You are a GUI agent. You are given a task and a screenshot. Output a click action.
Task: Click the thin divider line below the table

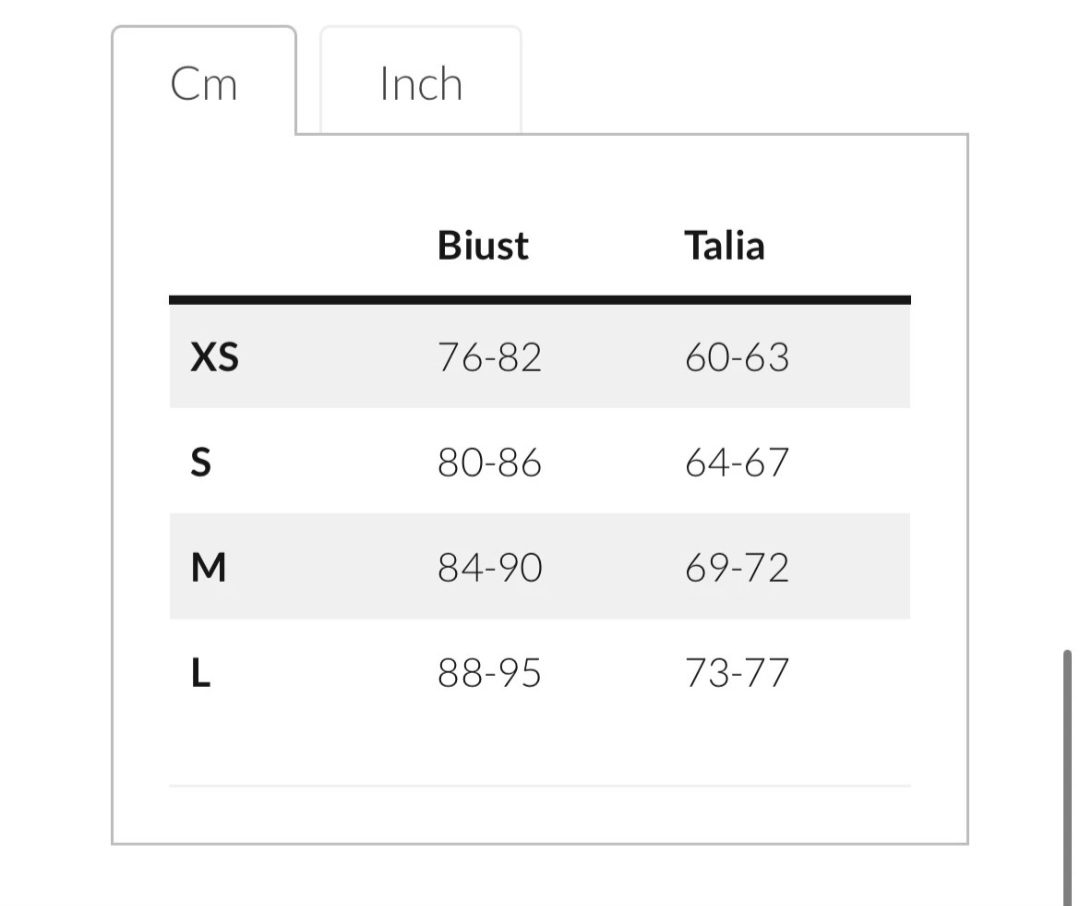(540, 786)
